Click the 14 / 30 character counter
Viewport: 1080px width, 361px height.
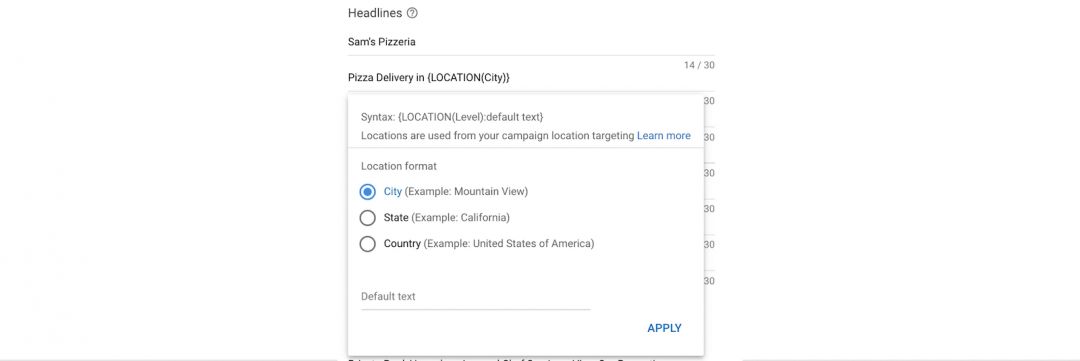point(699,65)
